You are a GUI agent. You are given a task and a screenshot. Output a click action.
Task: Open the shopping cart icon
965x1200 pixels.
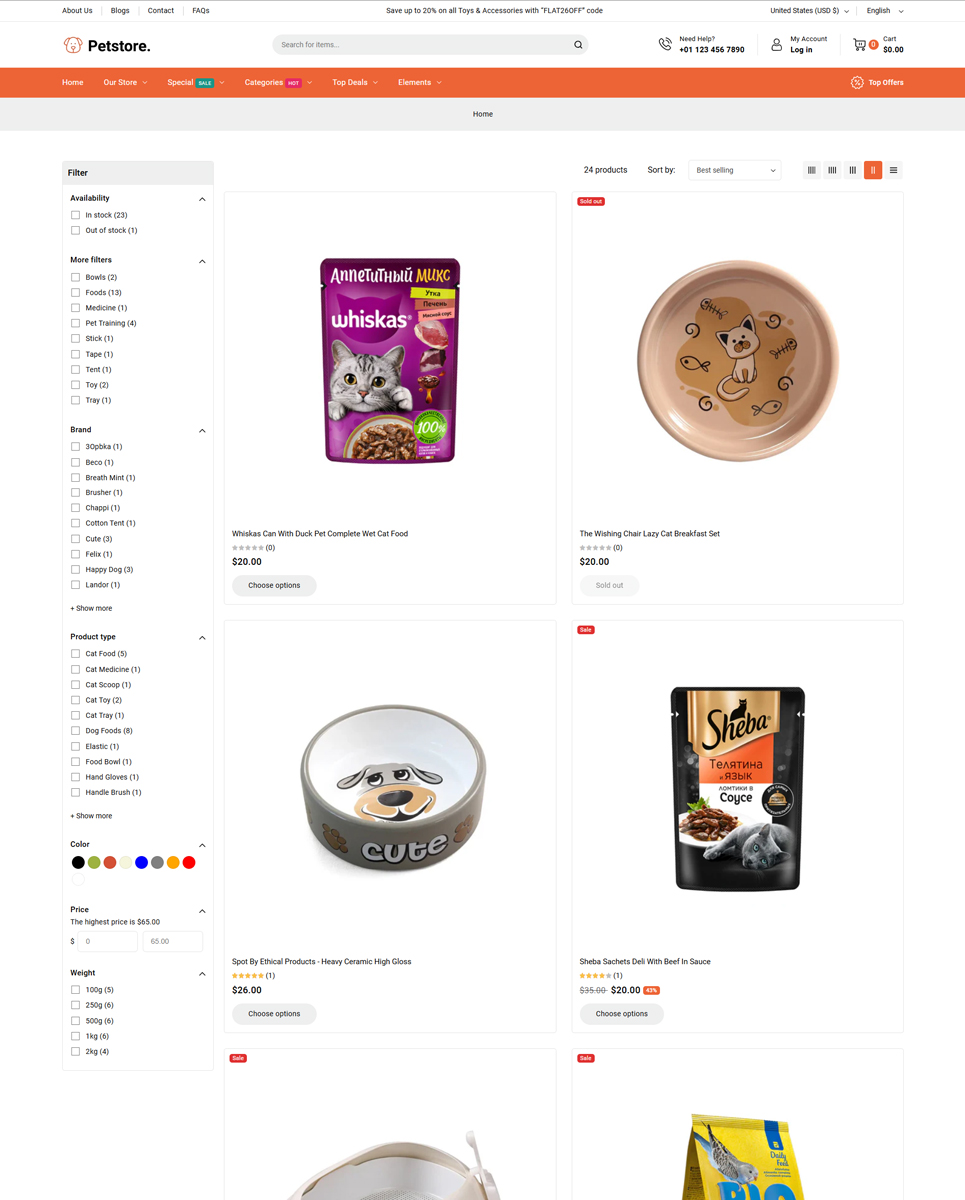pos(859,44)
